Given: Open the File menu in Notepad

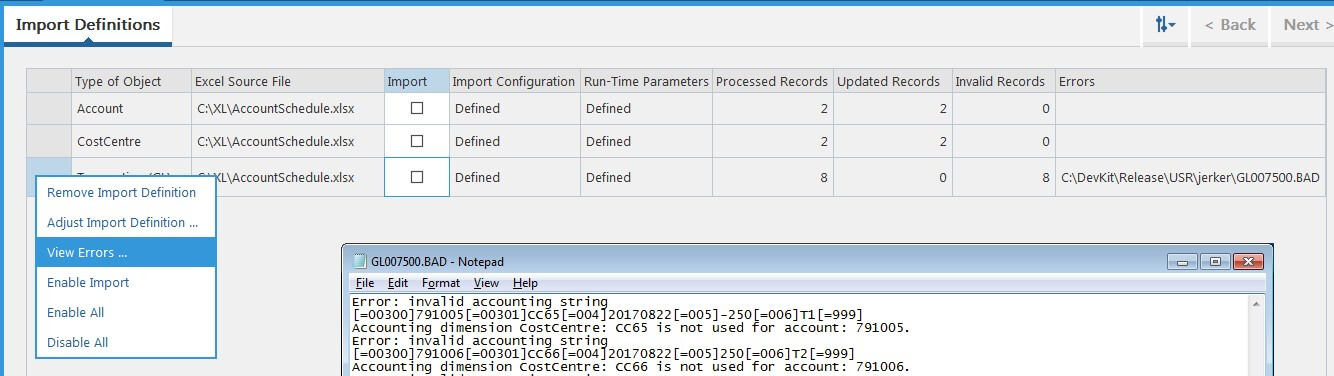Looking at the screenshot, I should pyautogui.click(x=365, y=283).
